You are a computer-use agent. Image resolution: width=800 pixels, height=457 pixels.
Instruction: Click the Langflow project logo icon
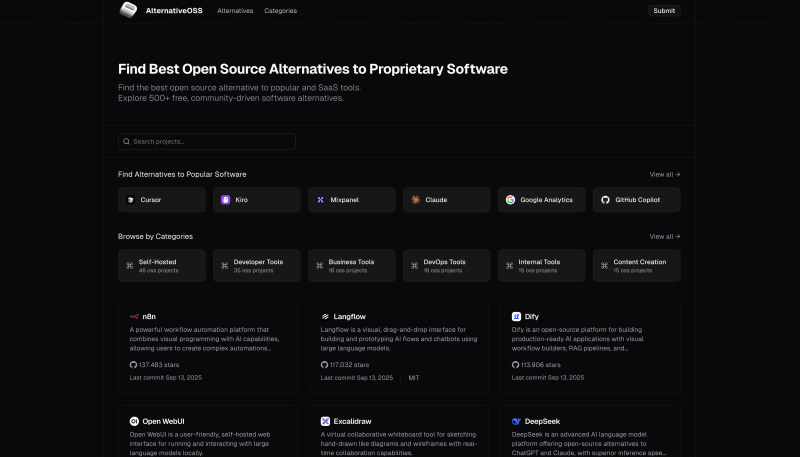(x=325, y=317)
